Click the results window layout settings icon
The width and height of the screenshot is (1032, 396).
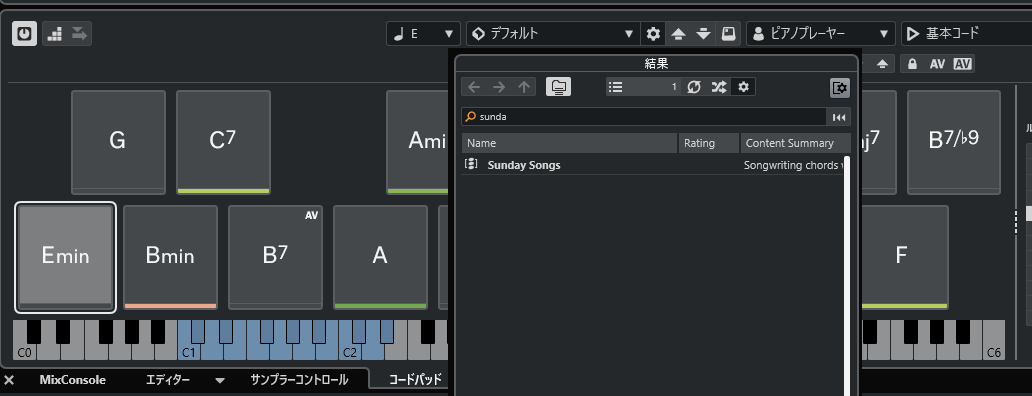840,87
